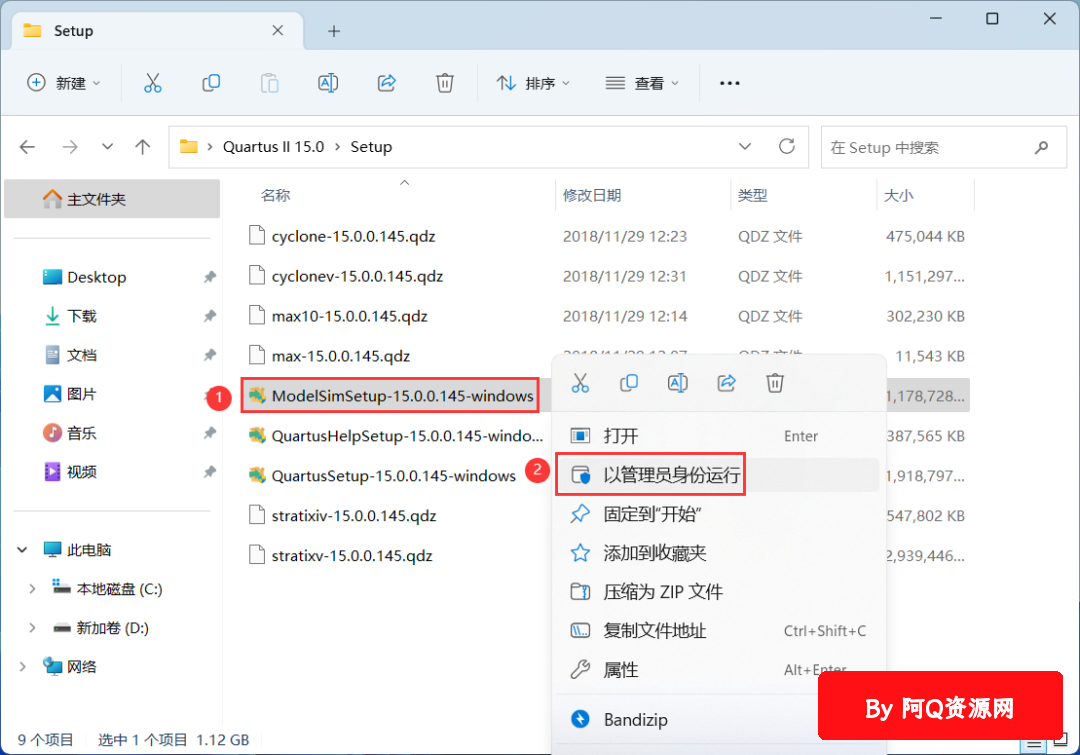This screenshot has width=1080, height=755.
Task: Click the QuartusSetup installer file icon
Action: click(257, 476)
